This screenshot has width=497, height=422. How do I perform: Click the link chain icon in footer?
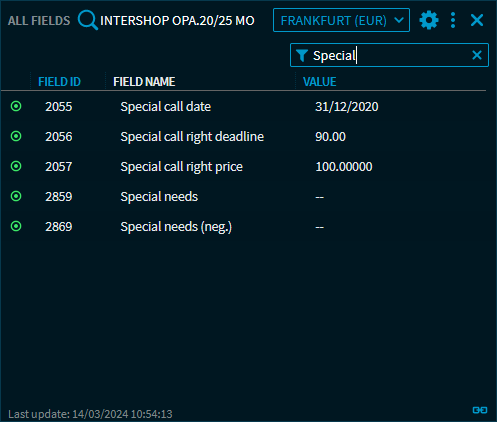(x=480, y=410)
